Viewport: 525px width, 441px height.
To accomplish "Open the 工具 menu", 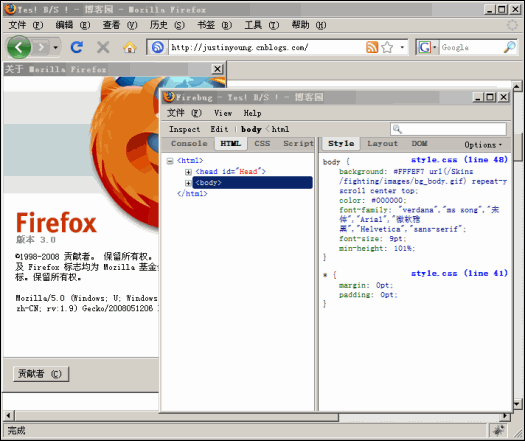I will pos(261,25).
